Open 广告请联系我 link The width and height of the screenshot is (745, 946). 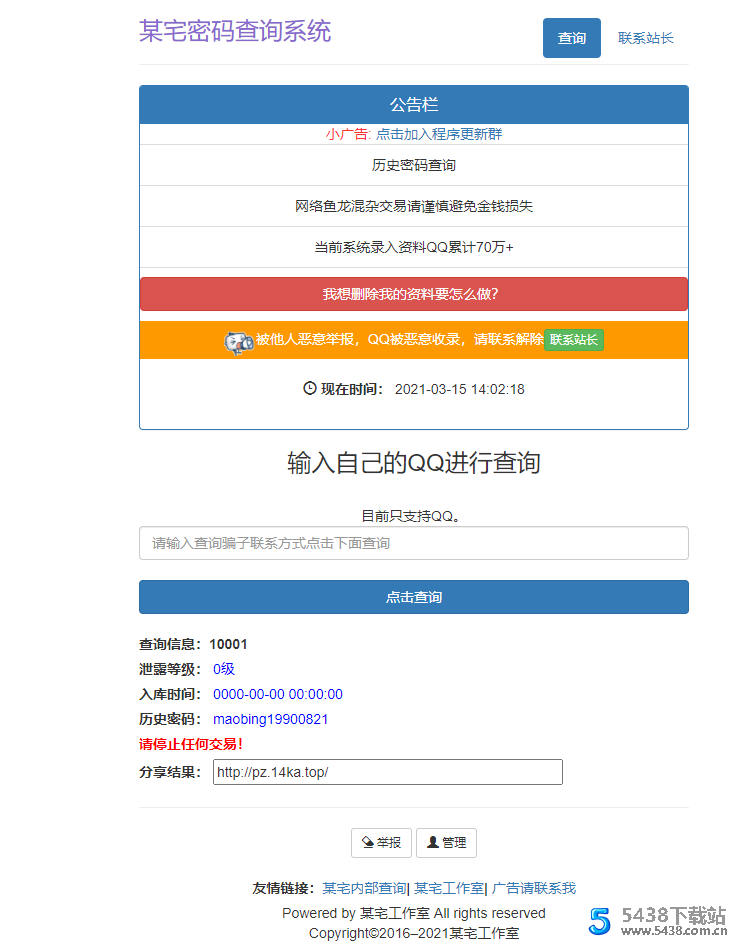tap(533, 888)
